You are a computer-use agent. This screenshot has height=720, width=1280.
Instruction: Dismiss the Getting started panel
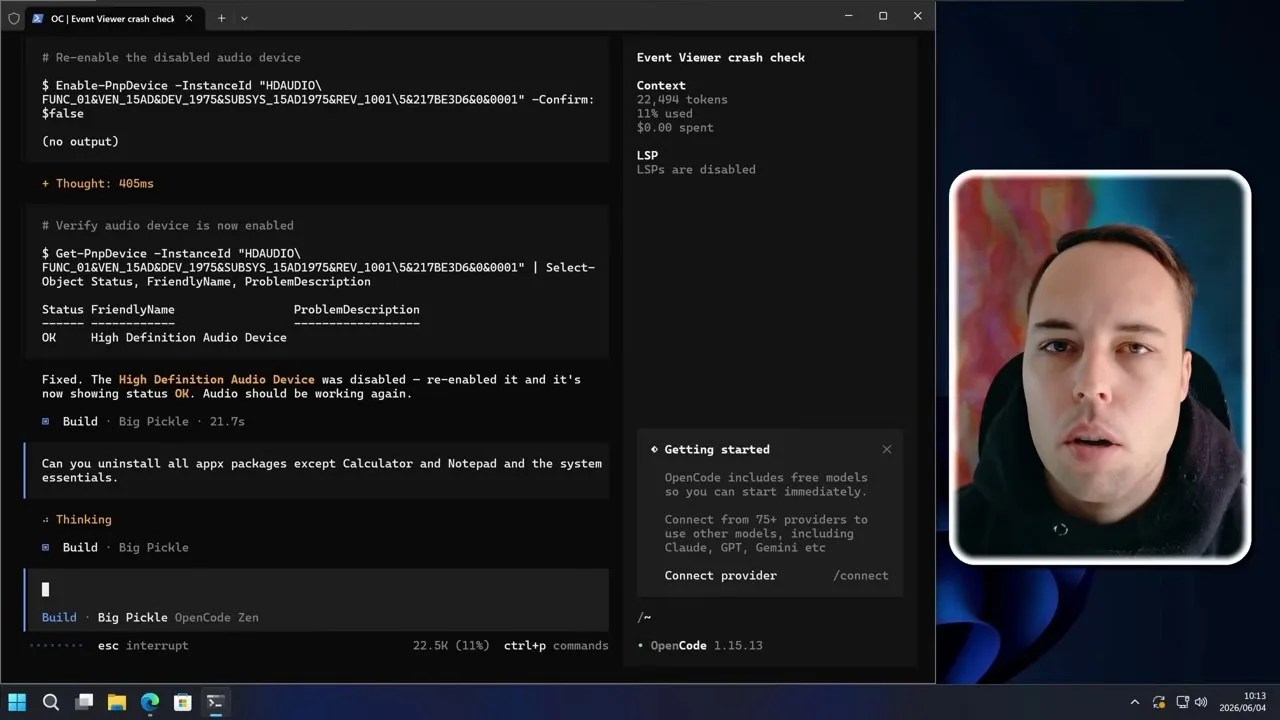[x=886, y=449]
